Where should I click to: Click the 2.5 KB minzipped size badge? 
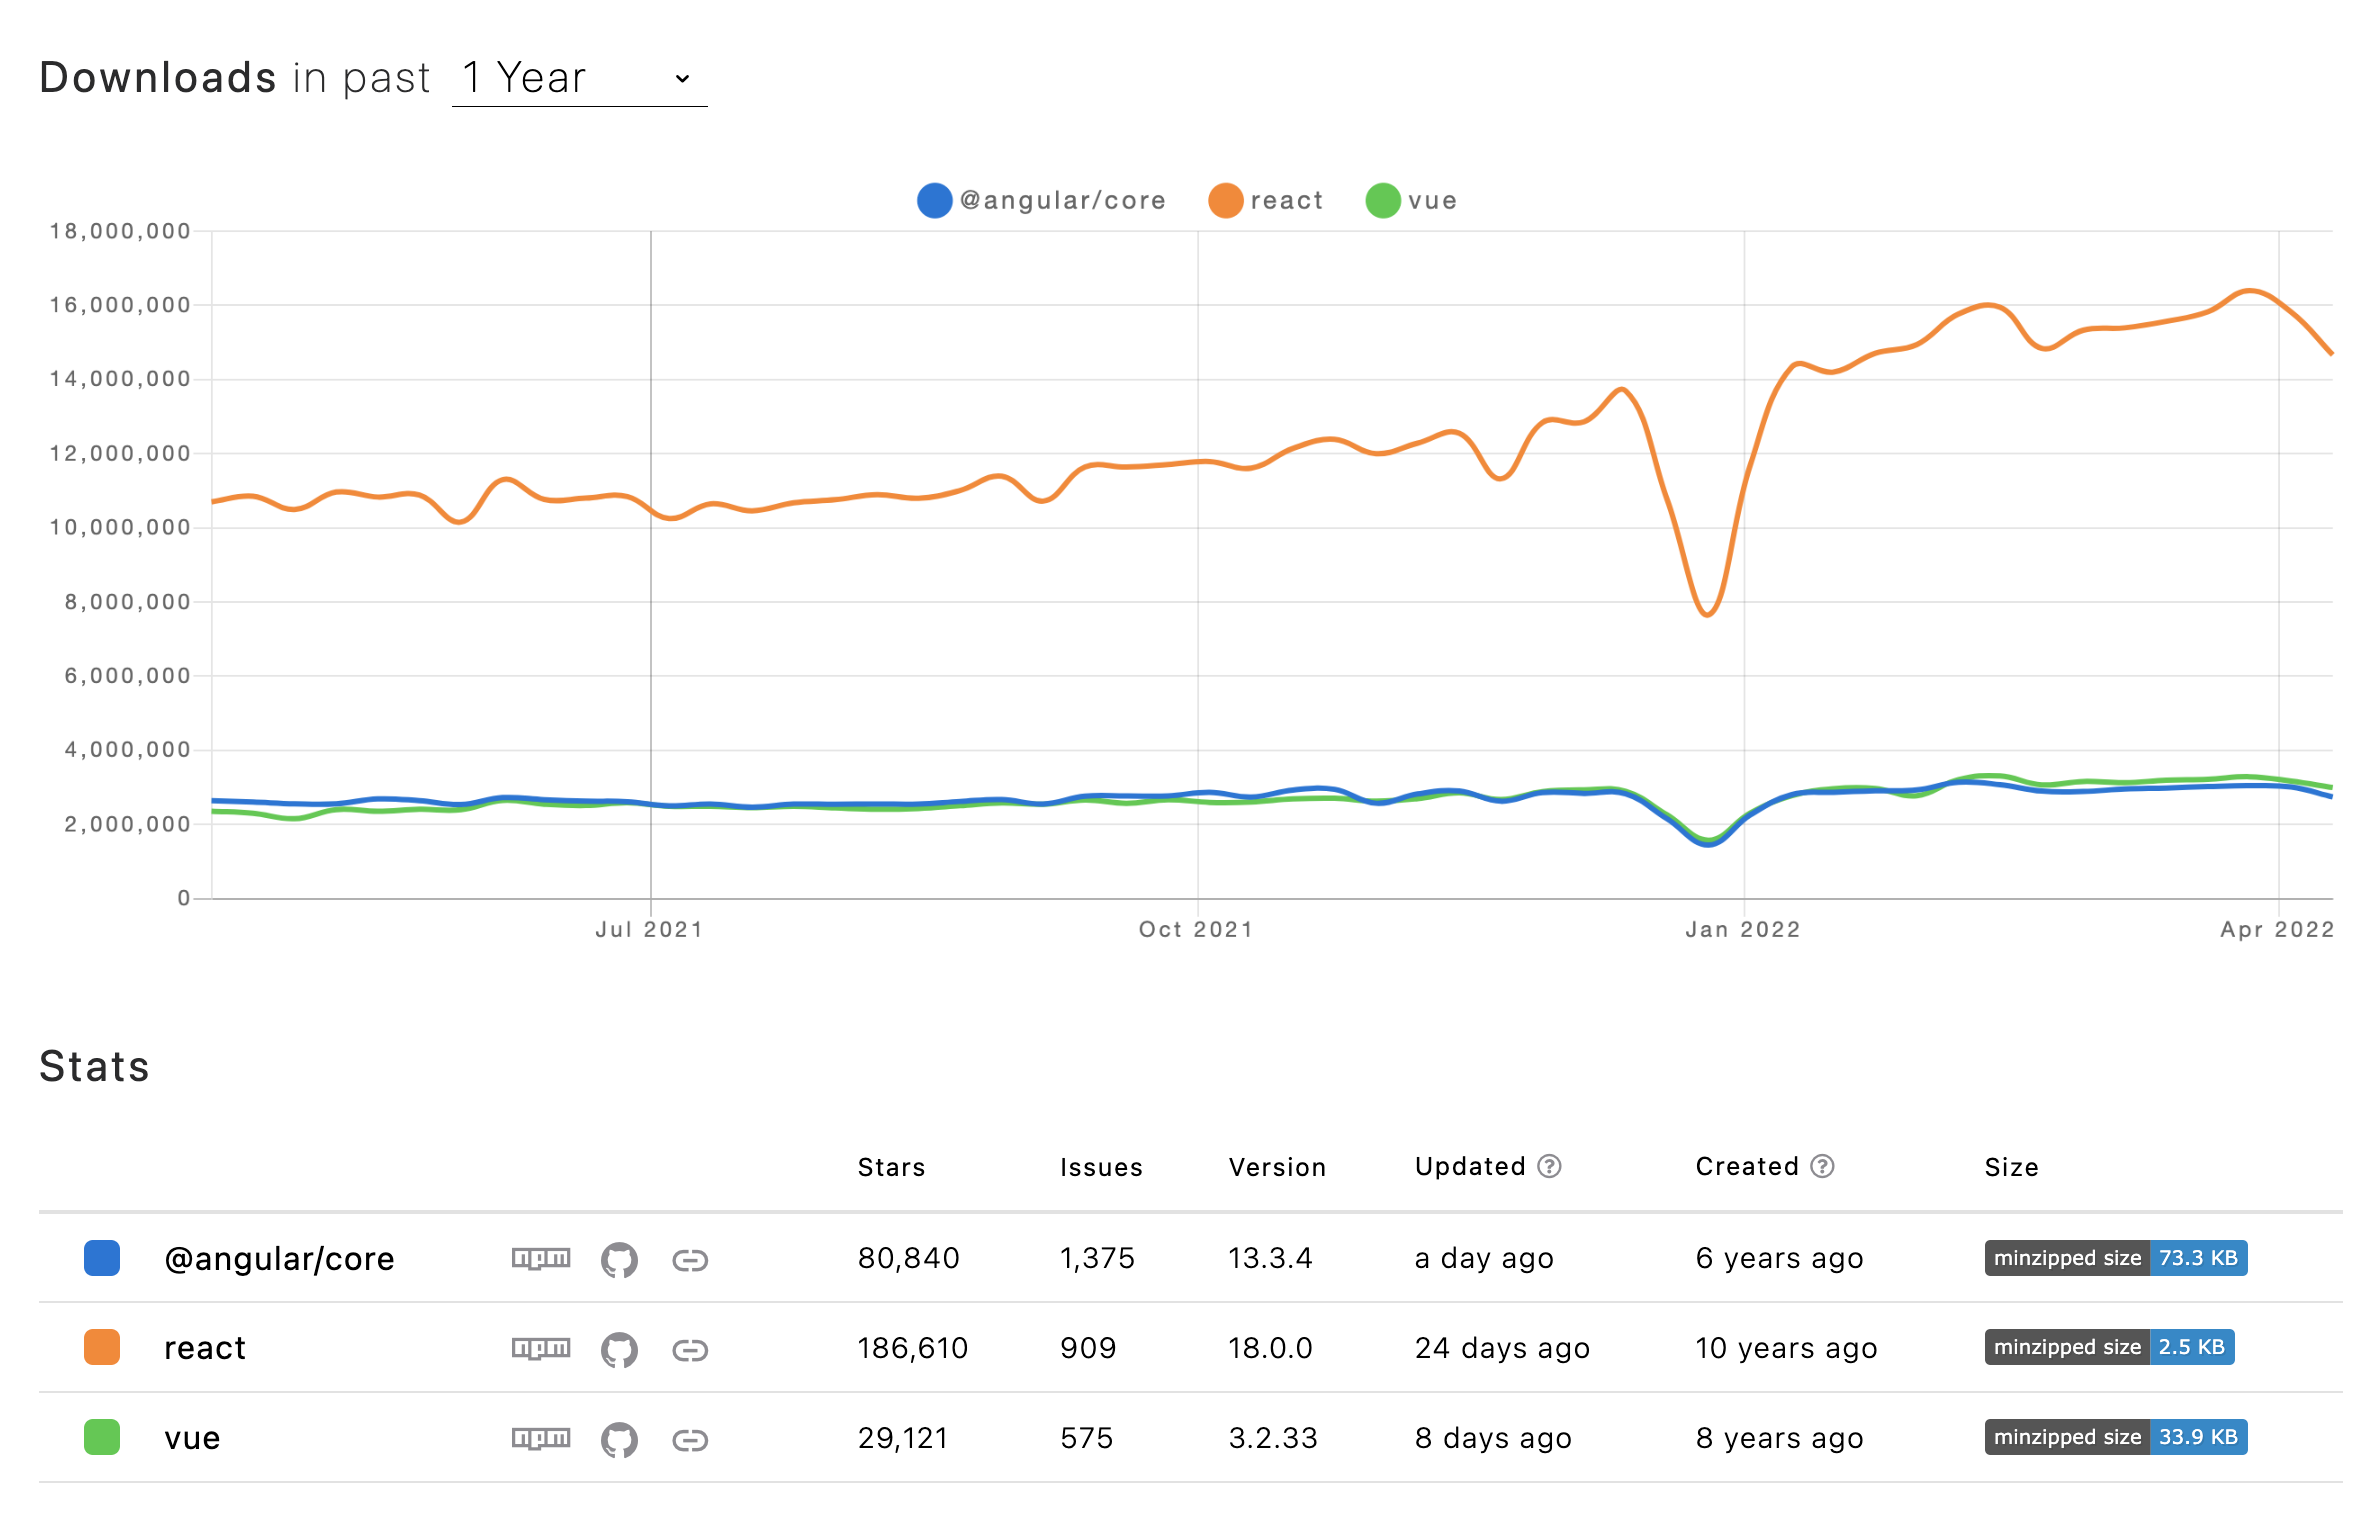(2109, 1347)
